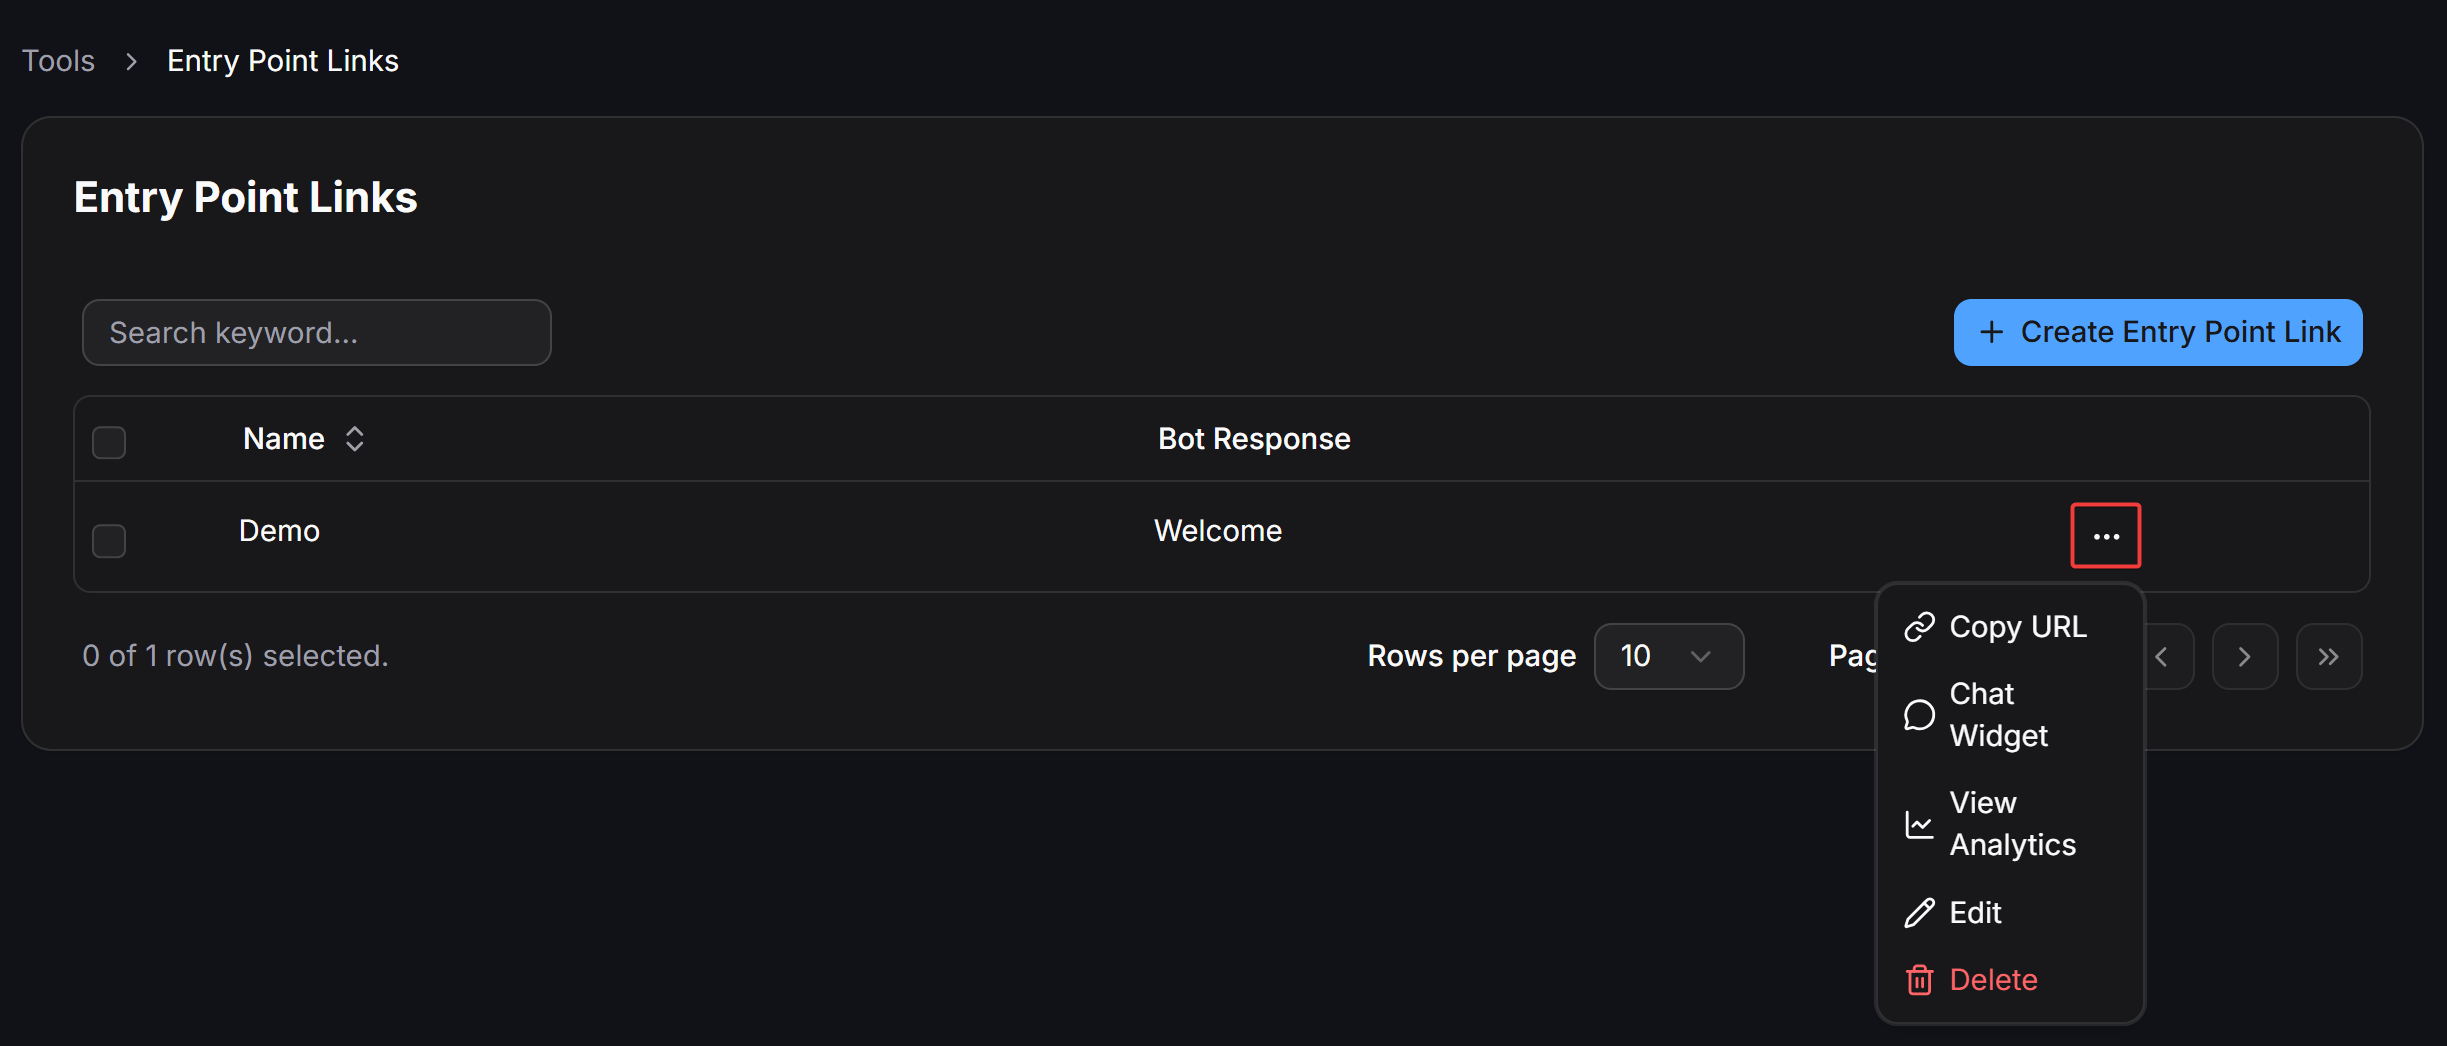2447x1046 pixels.
Task: Jump to the last page double arrow
Action: pyautogui.click(x=2329, y=656)
